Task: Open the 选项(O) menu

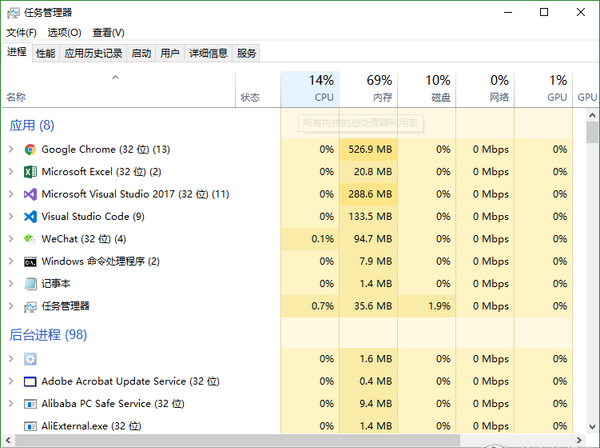Action: click(64, 33)
